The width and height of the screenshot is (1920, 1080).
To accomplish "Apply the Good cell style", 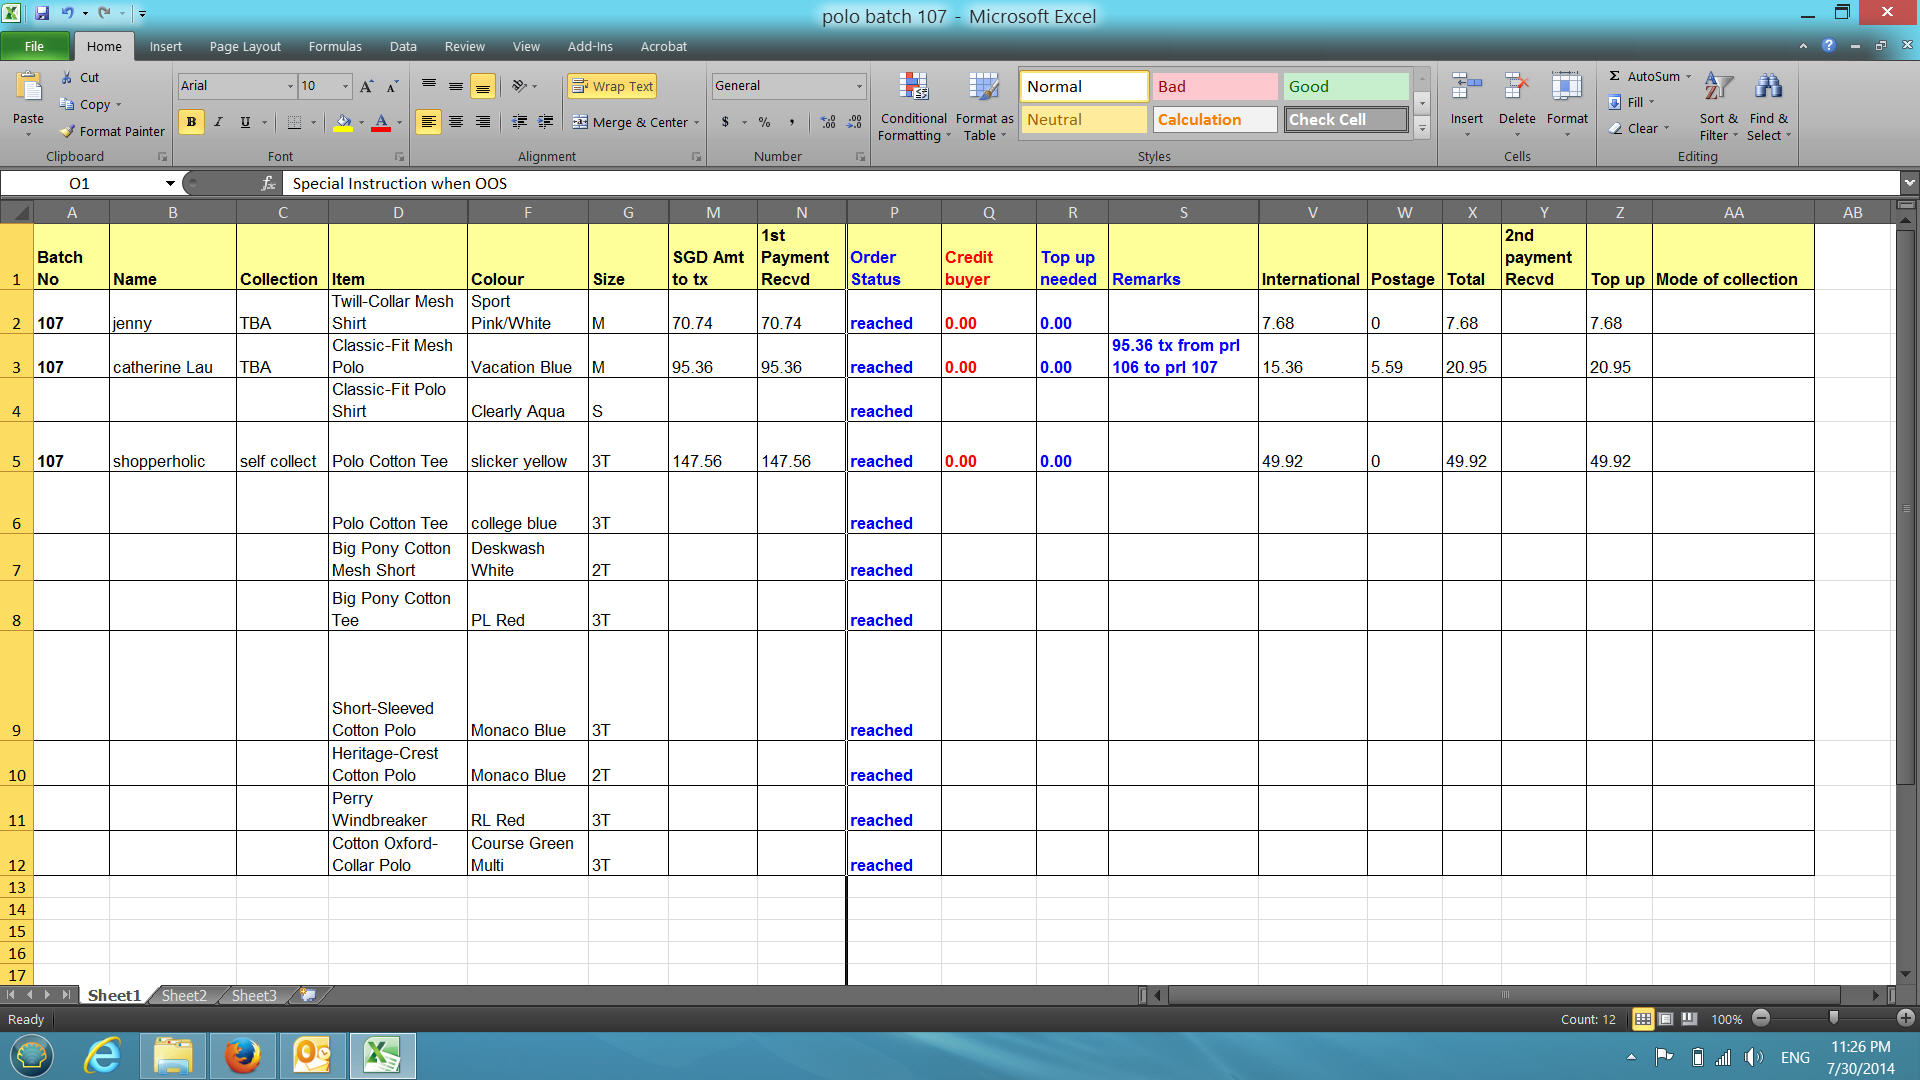I will tap(1346, 86).
